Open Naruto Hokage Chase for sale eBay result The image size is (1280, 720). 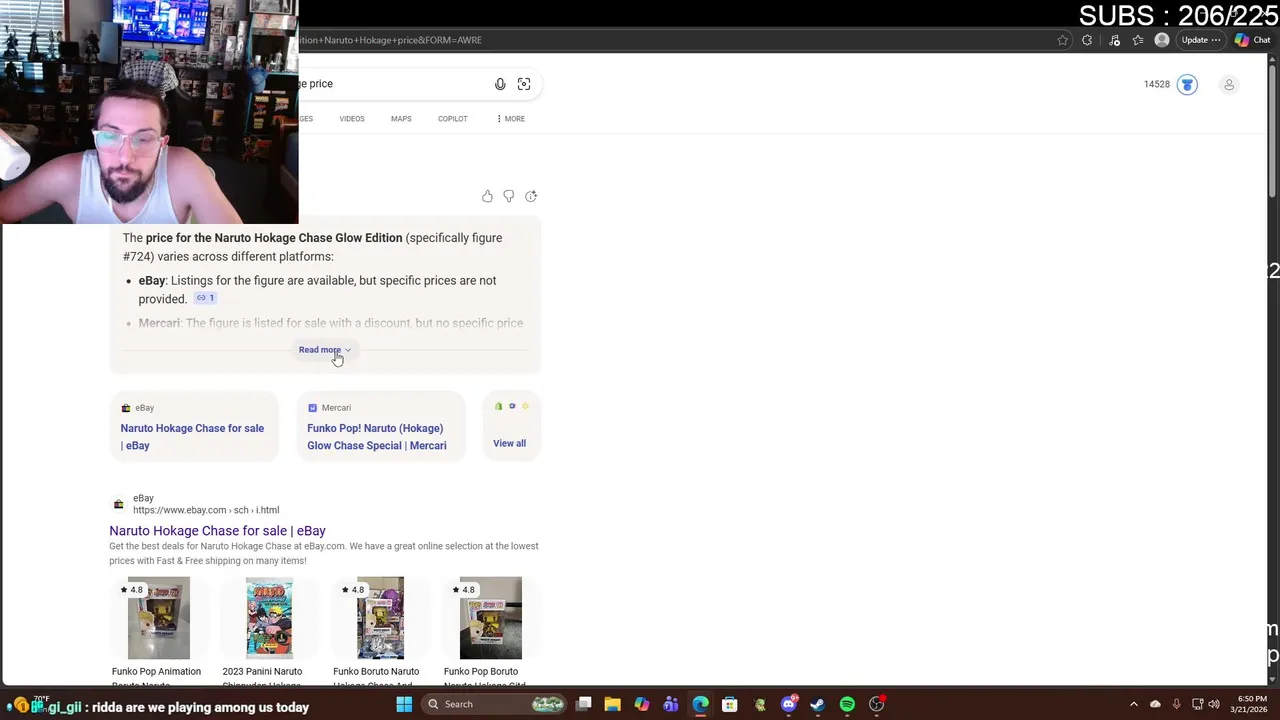click(217, 531)
